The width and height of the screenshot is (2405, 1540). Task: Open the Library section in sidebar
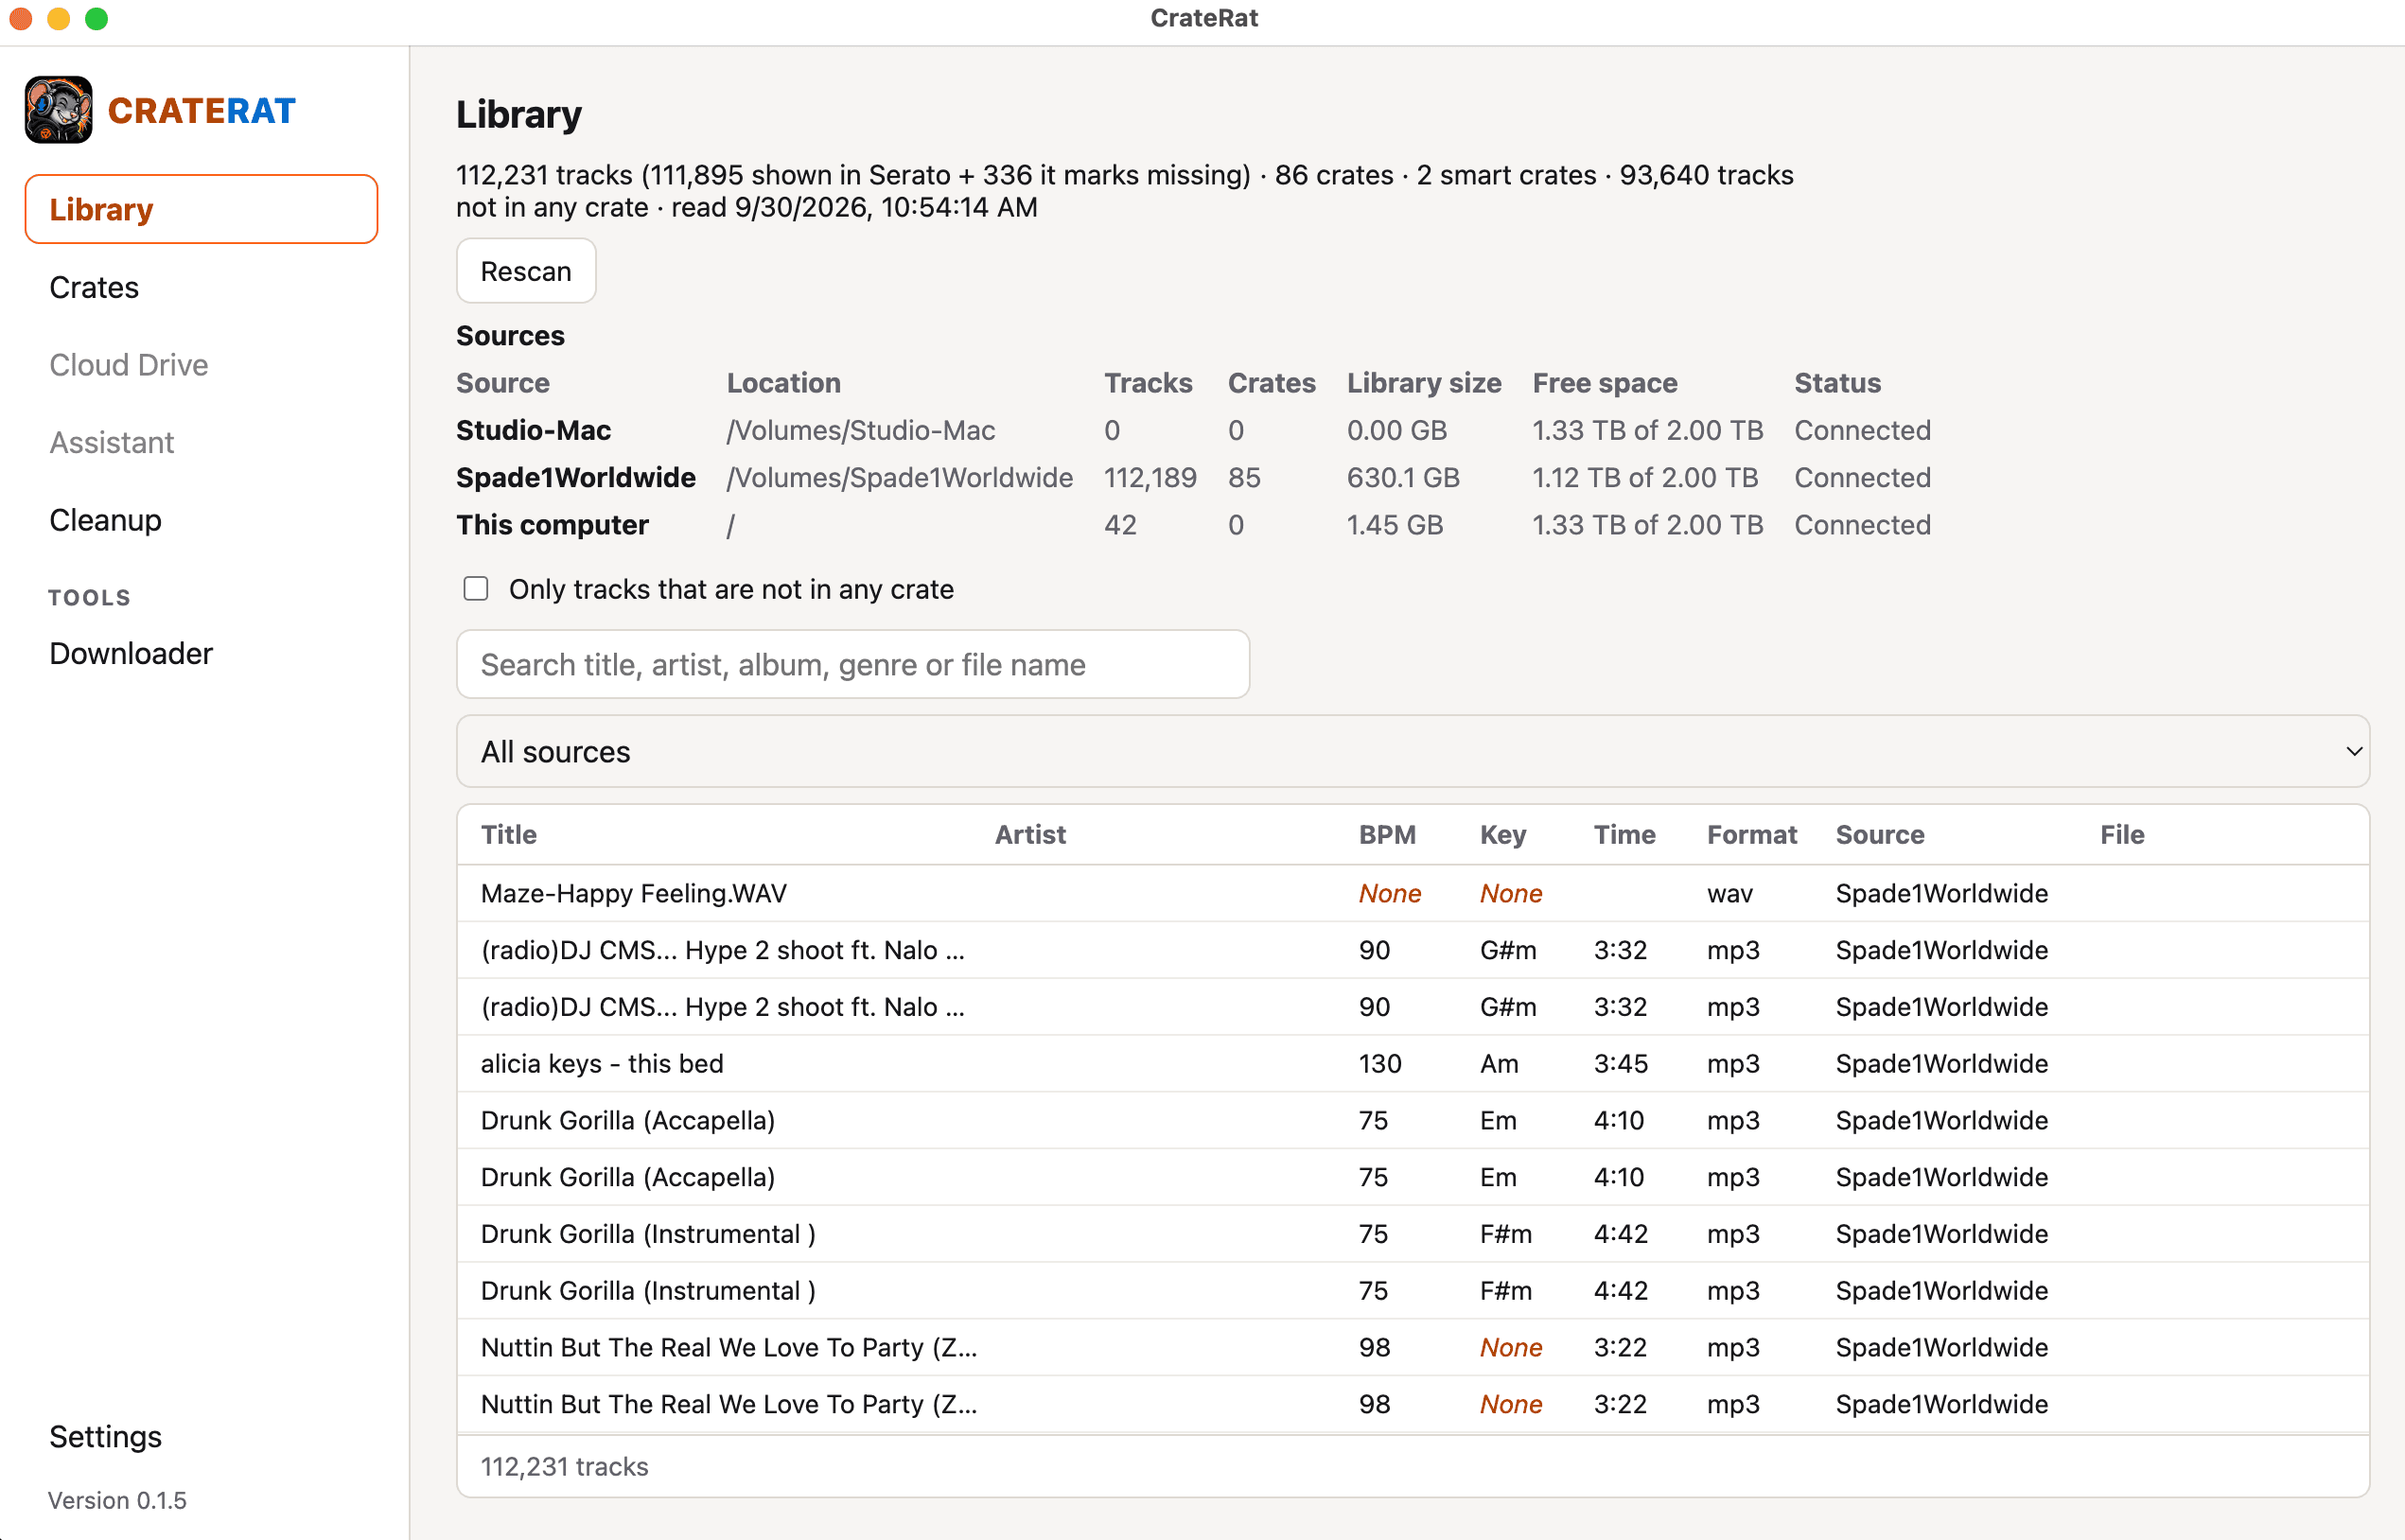click(x=201, y=209)
